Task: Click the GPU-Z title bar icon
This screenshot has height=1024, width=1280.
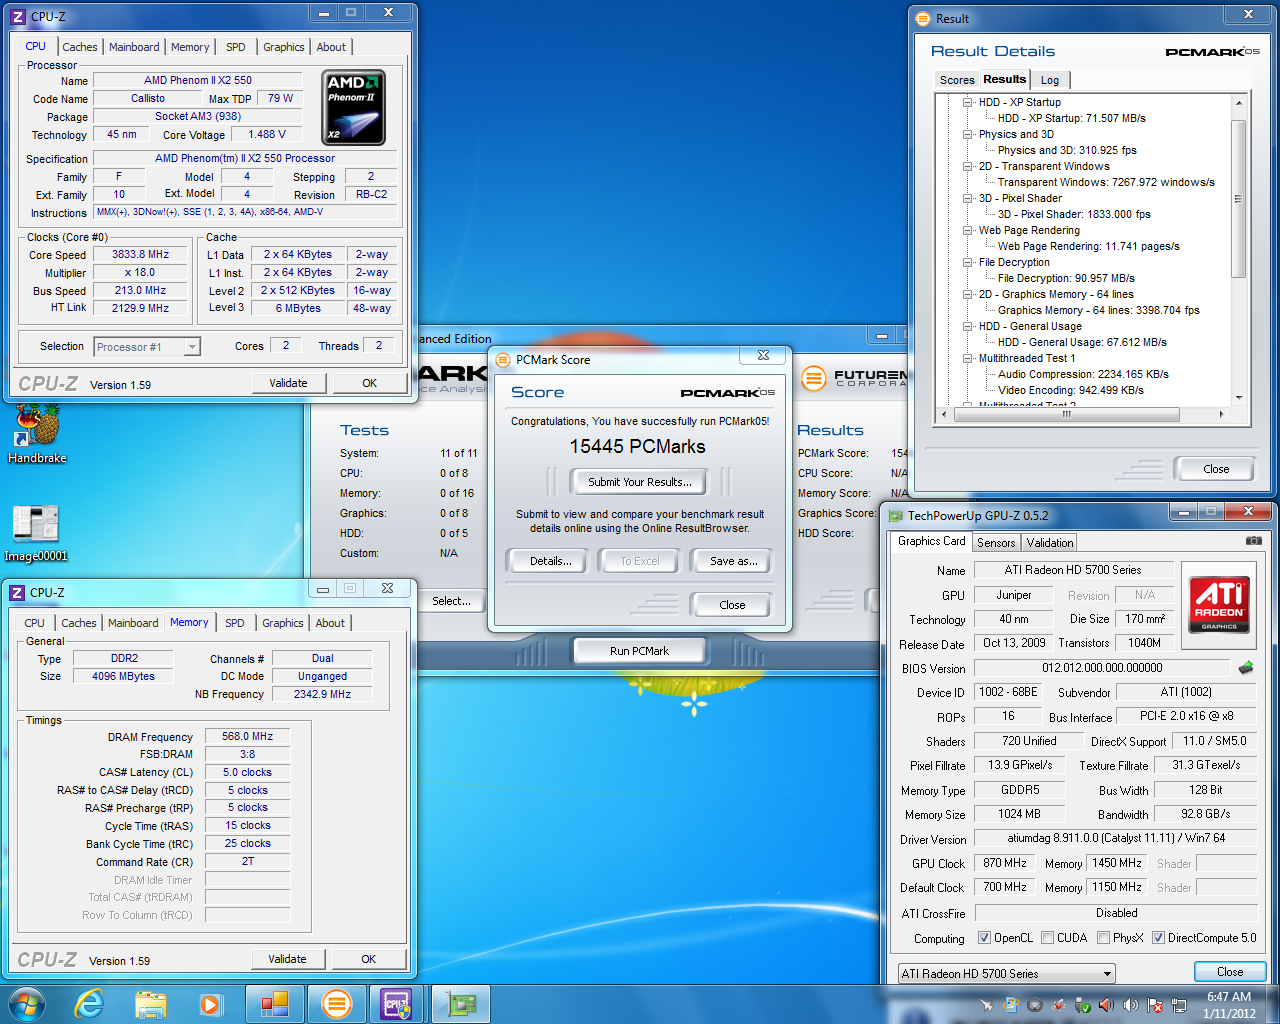Action: click(x=896, y=515)
